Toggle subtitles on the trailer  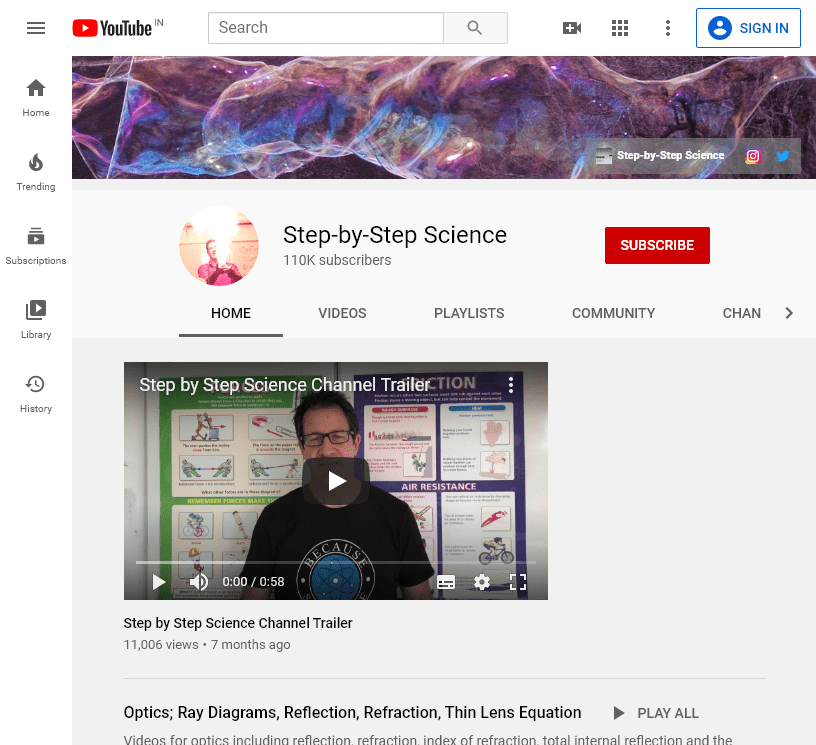click(x=446, y=582)
